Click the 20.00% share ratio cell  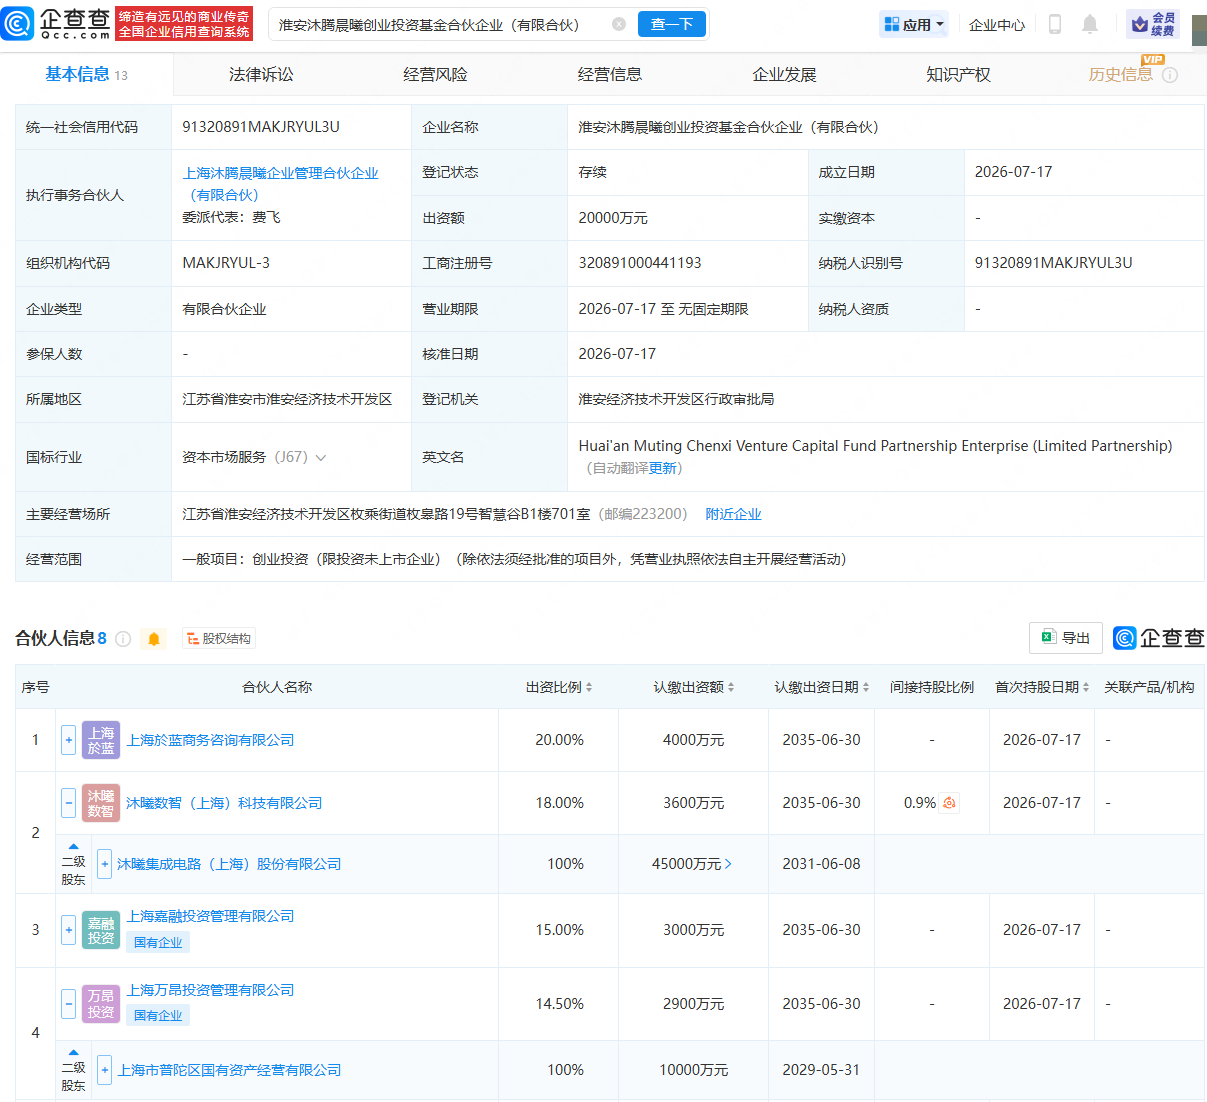559,740
